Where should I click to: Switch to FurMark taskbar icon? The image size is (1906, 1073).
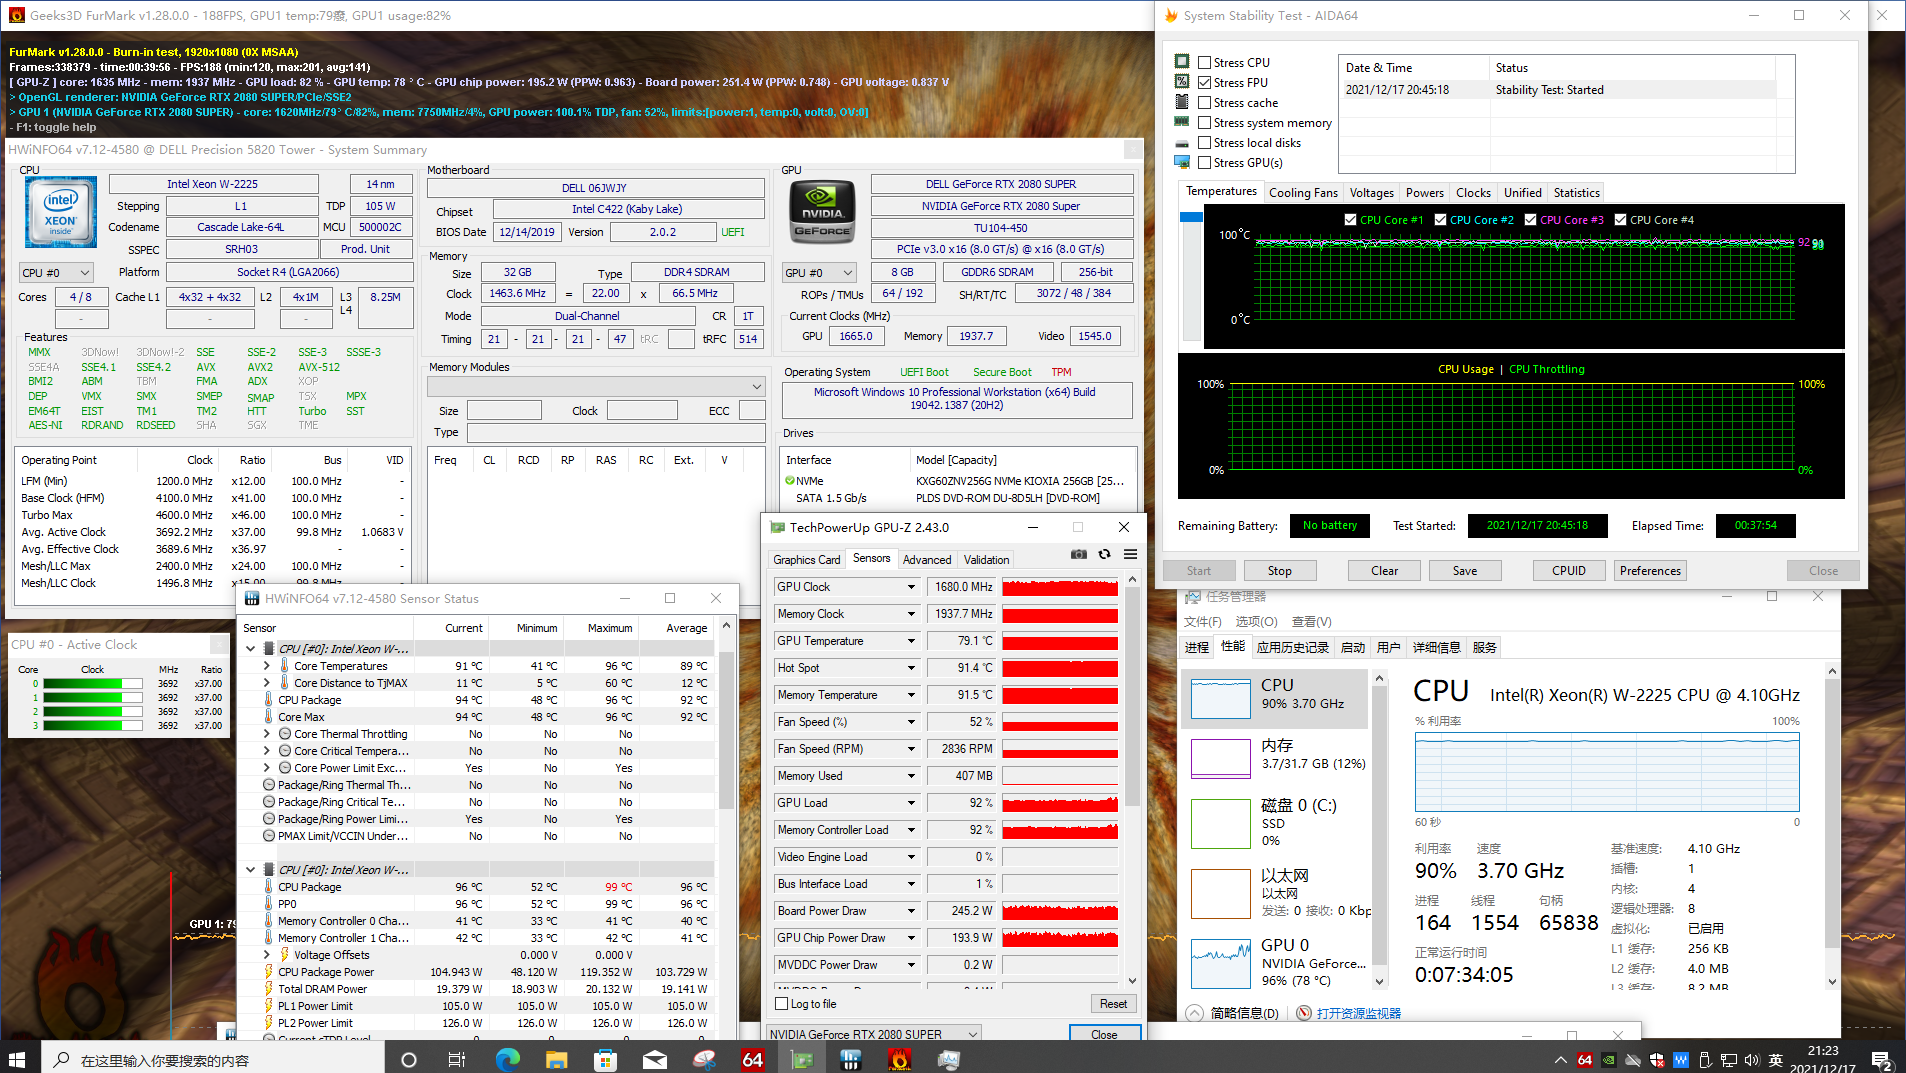tap(900, 1060)
